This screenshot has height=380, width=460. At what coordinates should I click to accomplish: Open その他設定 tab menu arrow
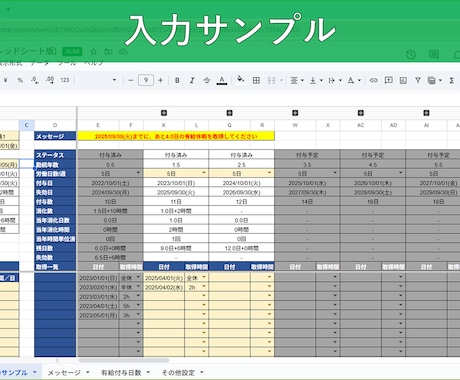202,372
